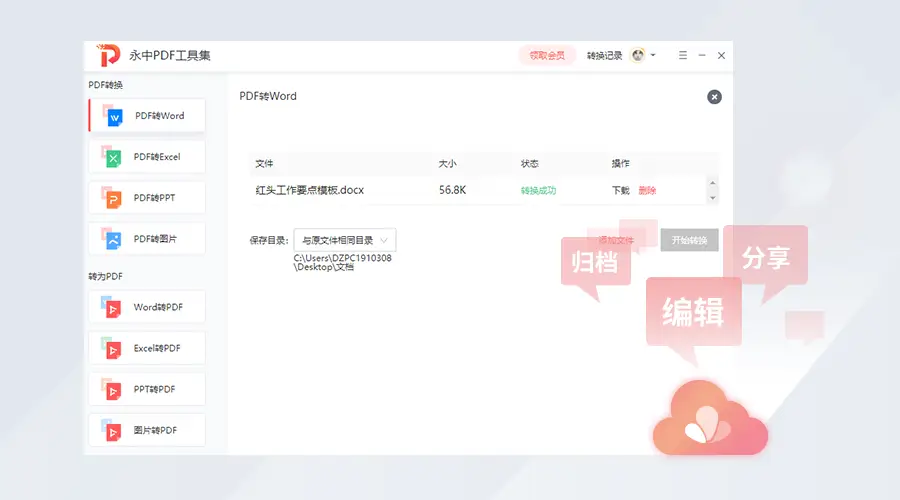
Task: Click the 领取会员 membership button
Action: click(547, 56)
